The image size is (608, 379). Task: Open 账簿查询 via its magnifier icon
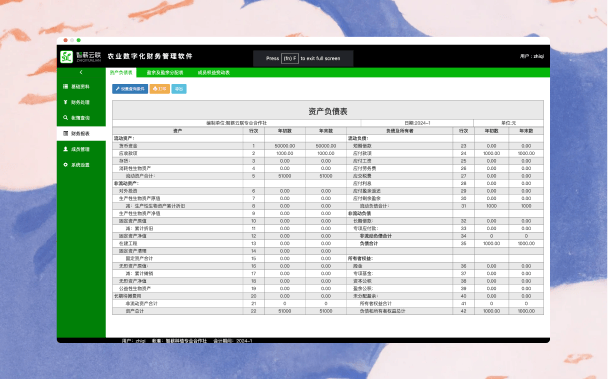point(66,118)
